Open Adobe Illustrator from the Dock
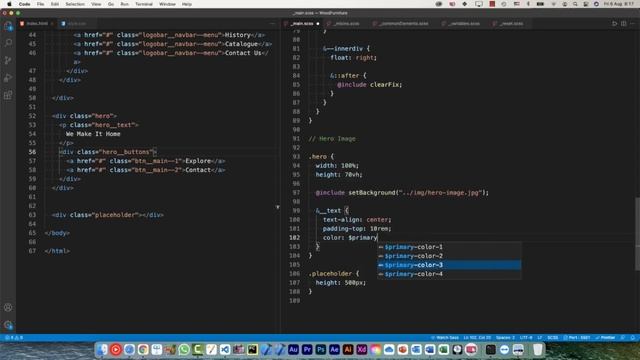This screenshot has height=360, width=640. click(x=348, y=349)
